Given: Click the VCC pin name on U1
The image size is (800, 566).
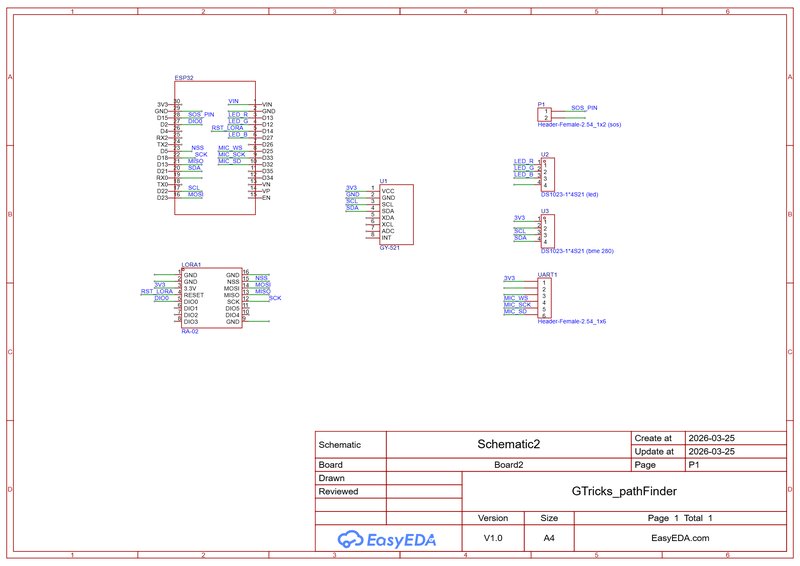Looking at the screenshot, I should (388, 191).
